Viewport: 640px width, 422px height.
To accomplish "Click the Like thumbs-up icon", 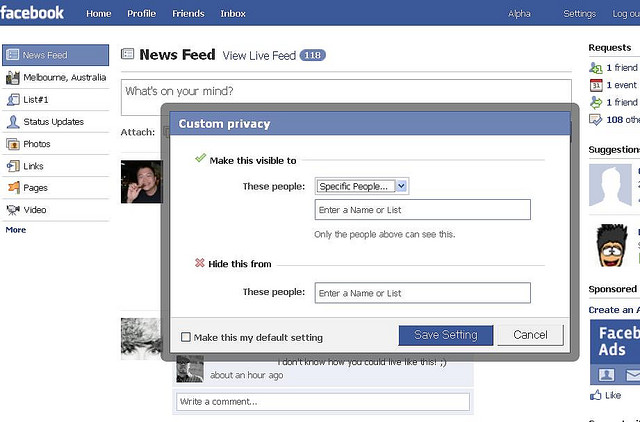I will tap(596, 395).
